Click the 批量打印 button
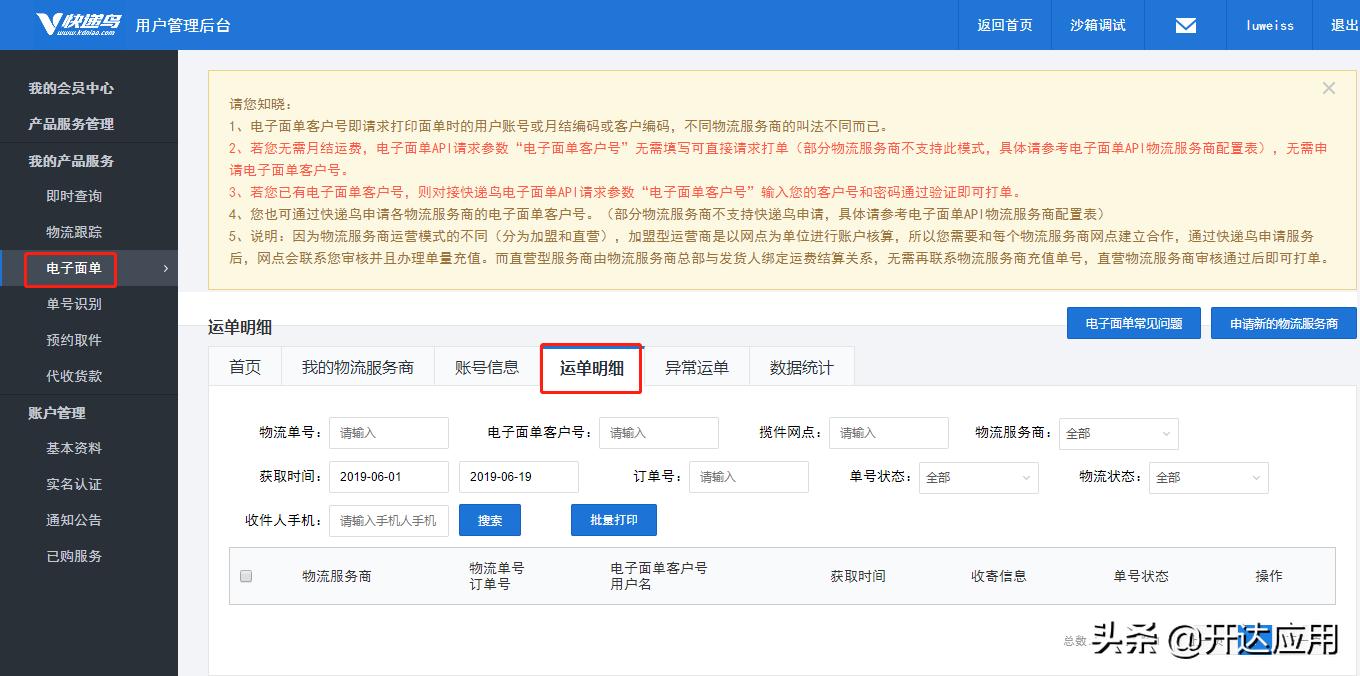 (613, 520)
